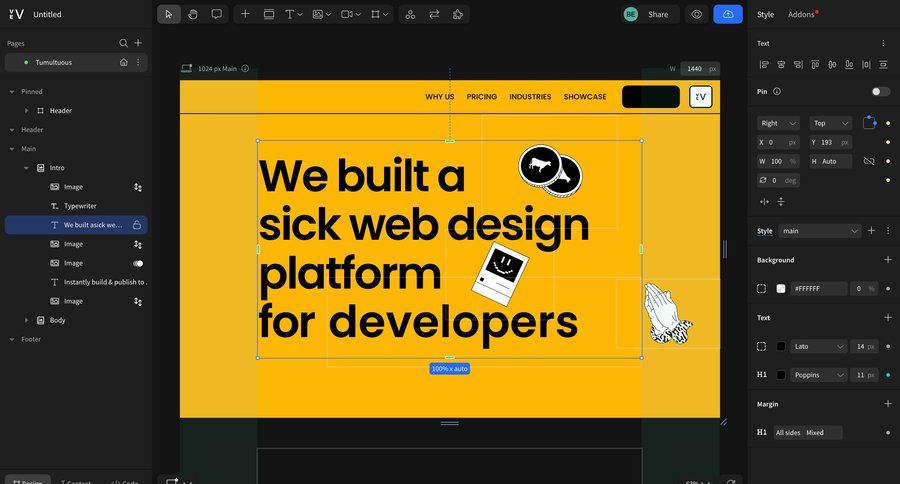Click the #FFFFFF background color swatch
Screen dimensions: 900x484
coord(781,289)
